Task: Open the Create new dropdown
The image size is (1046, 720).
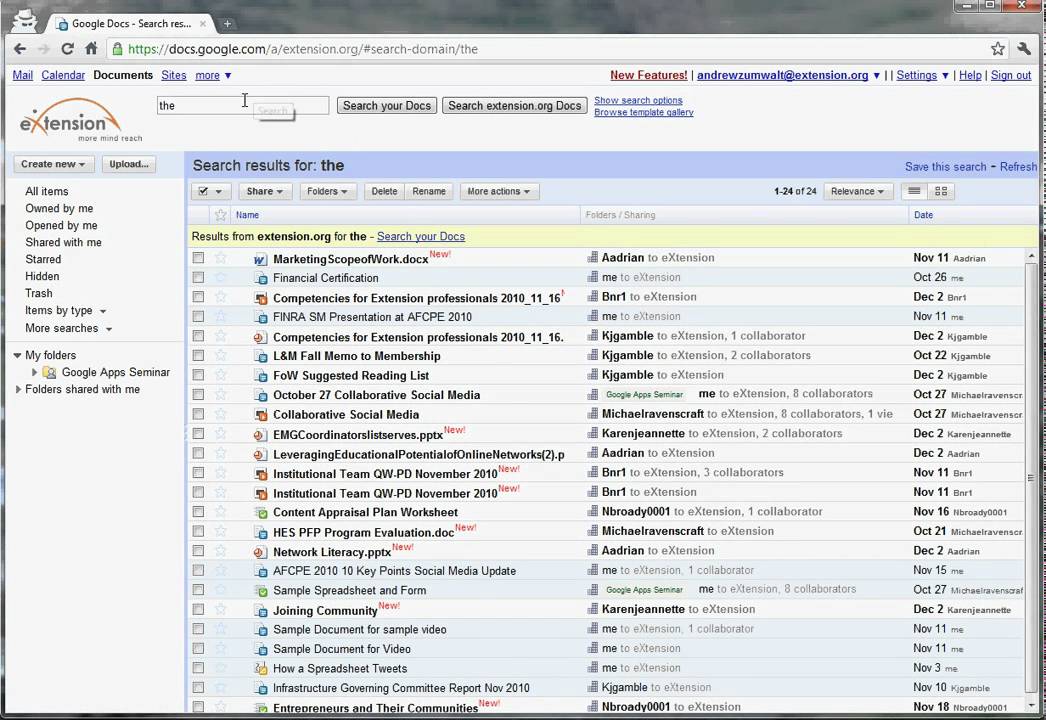Action: coord(53,164)
